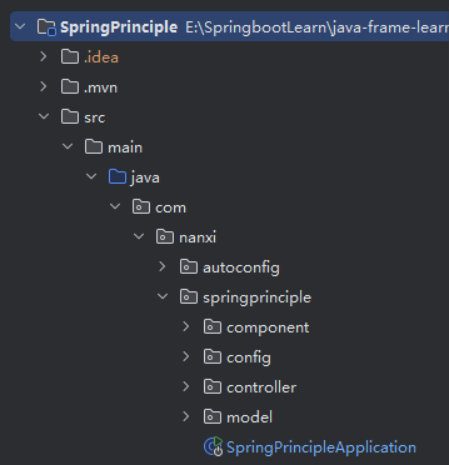Expand the config package arrow
This screenshot has width=449, height=465.
click(x=186, y=356)
